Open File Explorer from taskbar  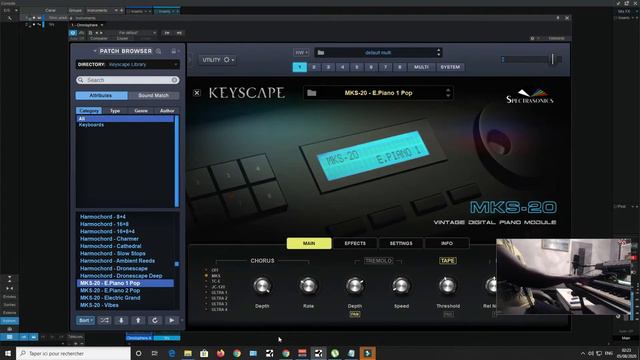point(188,353)
